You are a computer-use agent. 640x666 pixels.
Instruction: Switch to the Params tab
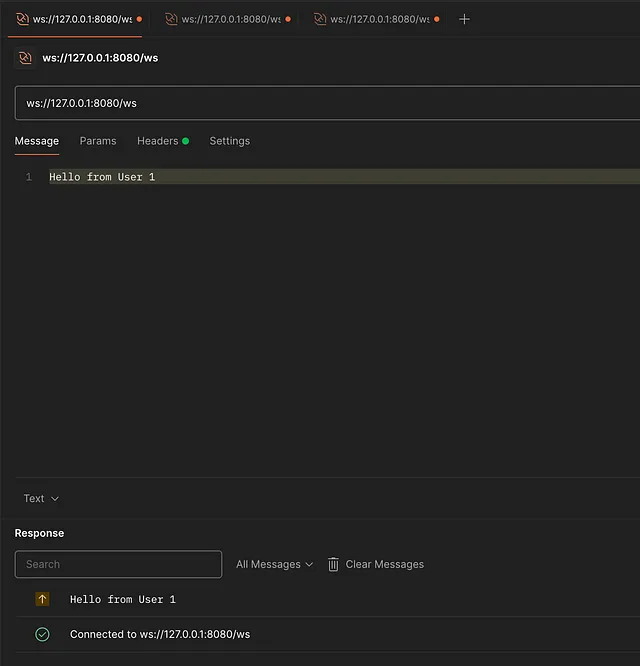[98, 141]
